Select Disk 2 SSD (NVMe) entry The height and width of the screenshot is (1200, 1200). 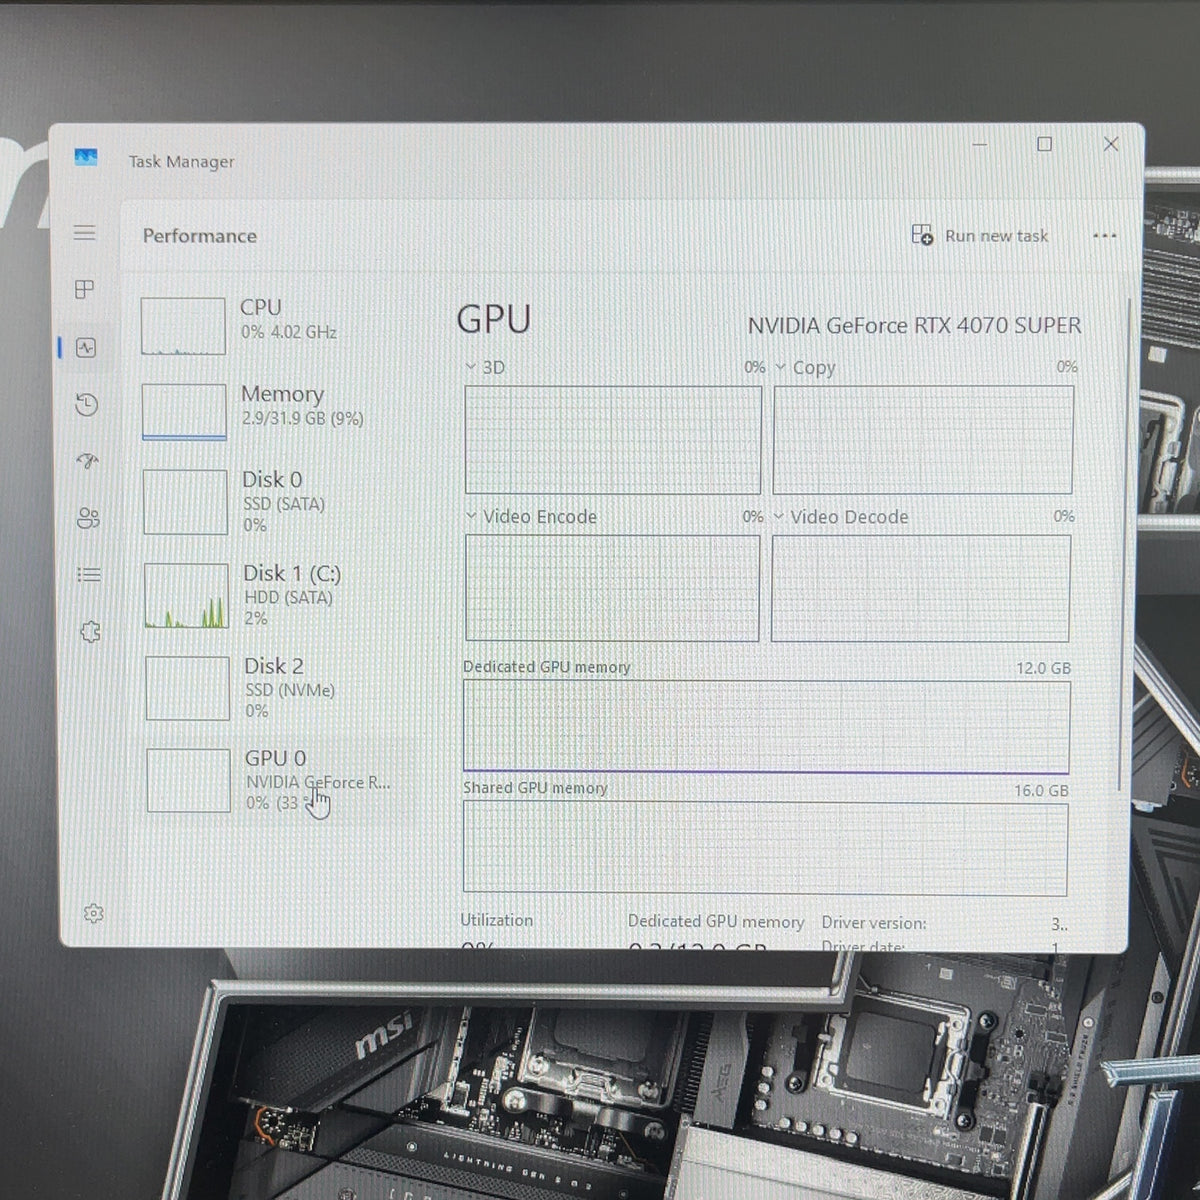tap(280, 687)
